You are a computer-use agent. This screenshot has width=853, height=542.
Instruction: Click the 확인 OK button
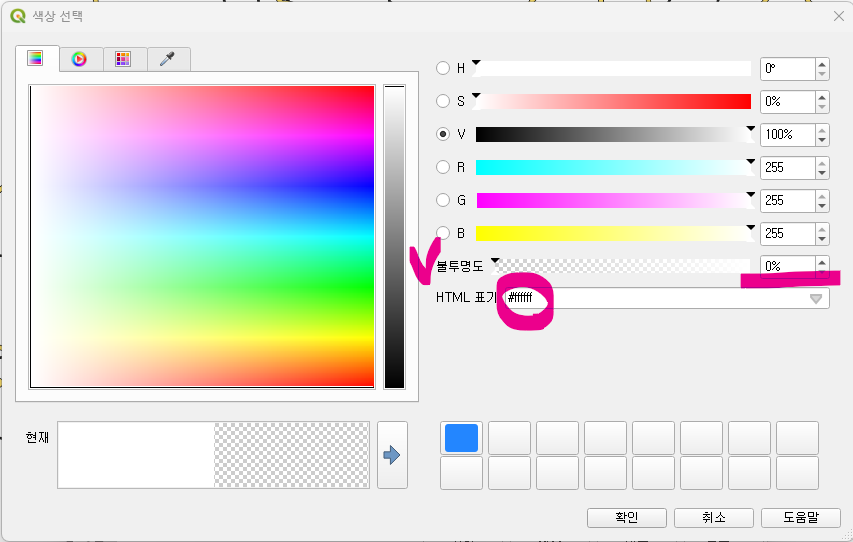[627, 518]
